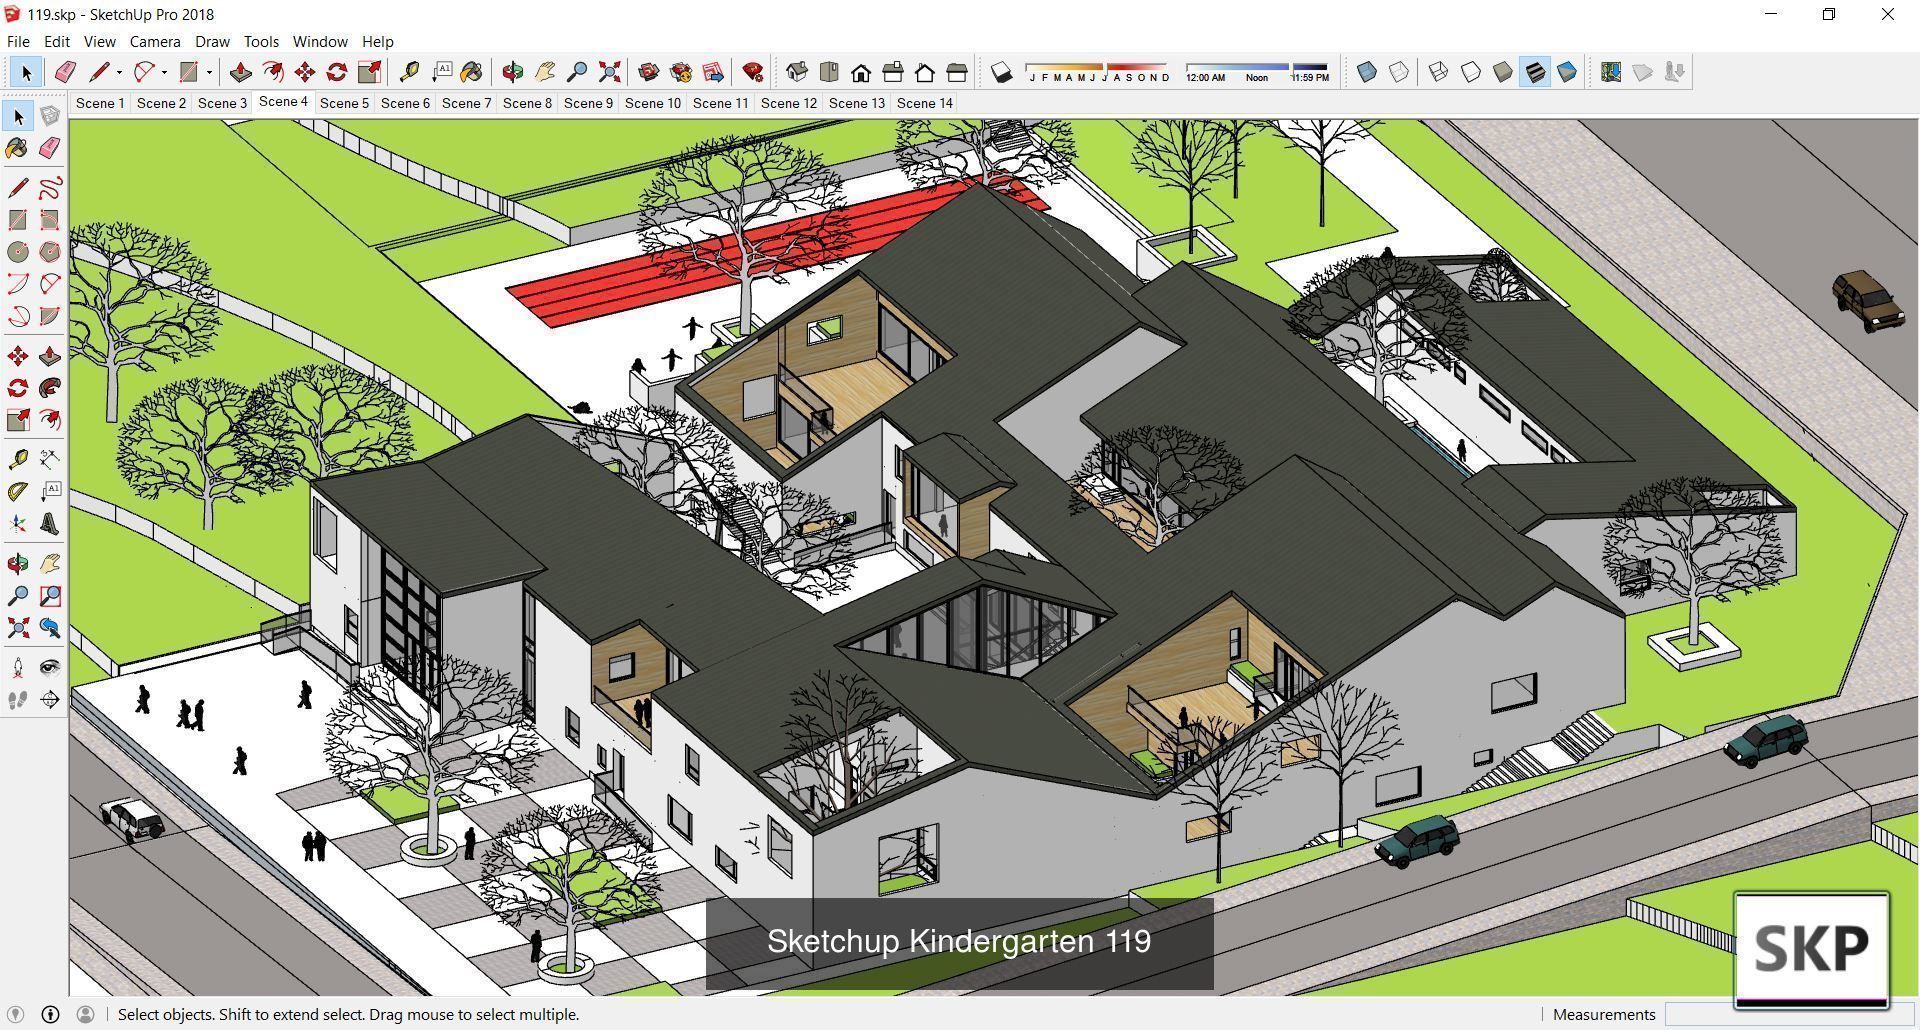Click the sign-in user status icon
The image size is (1920, 1030).
pos(85,1014)
